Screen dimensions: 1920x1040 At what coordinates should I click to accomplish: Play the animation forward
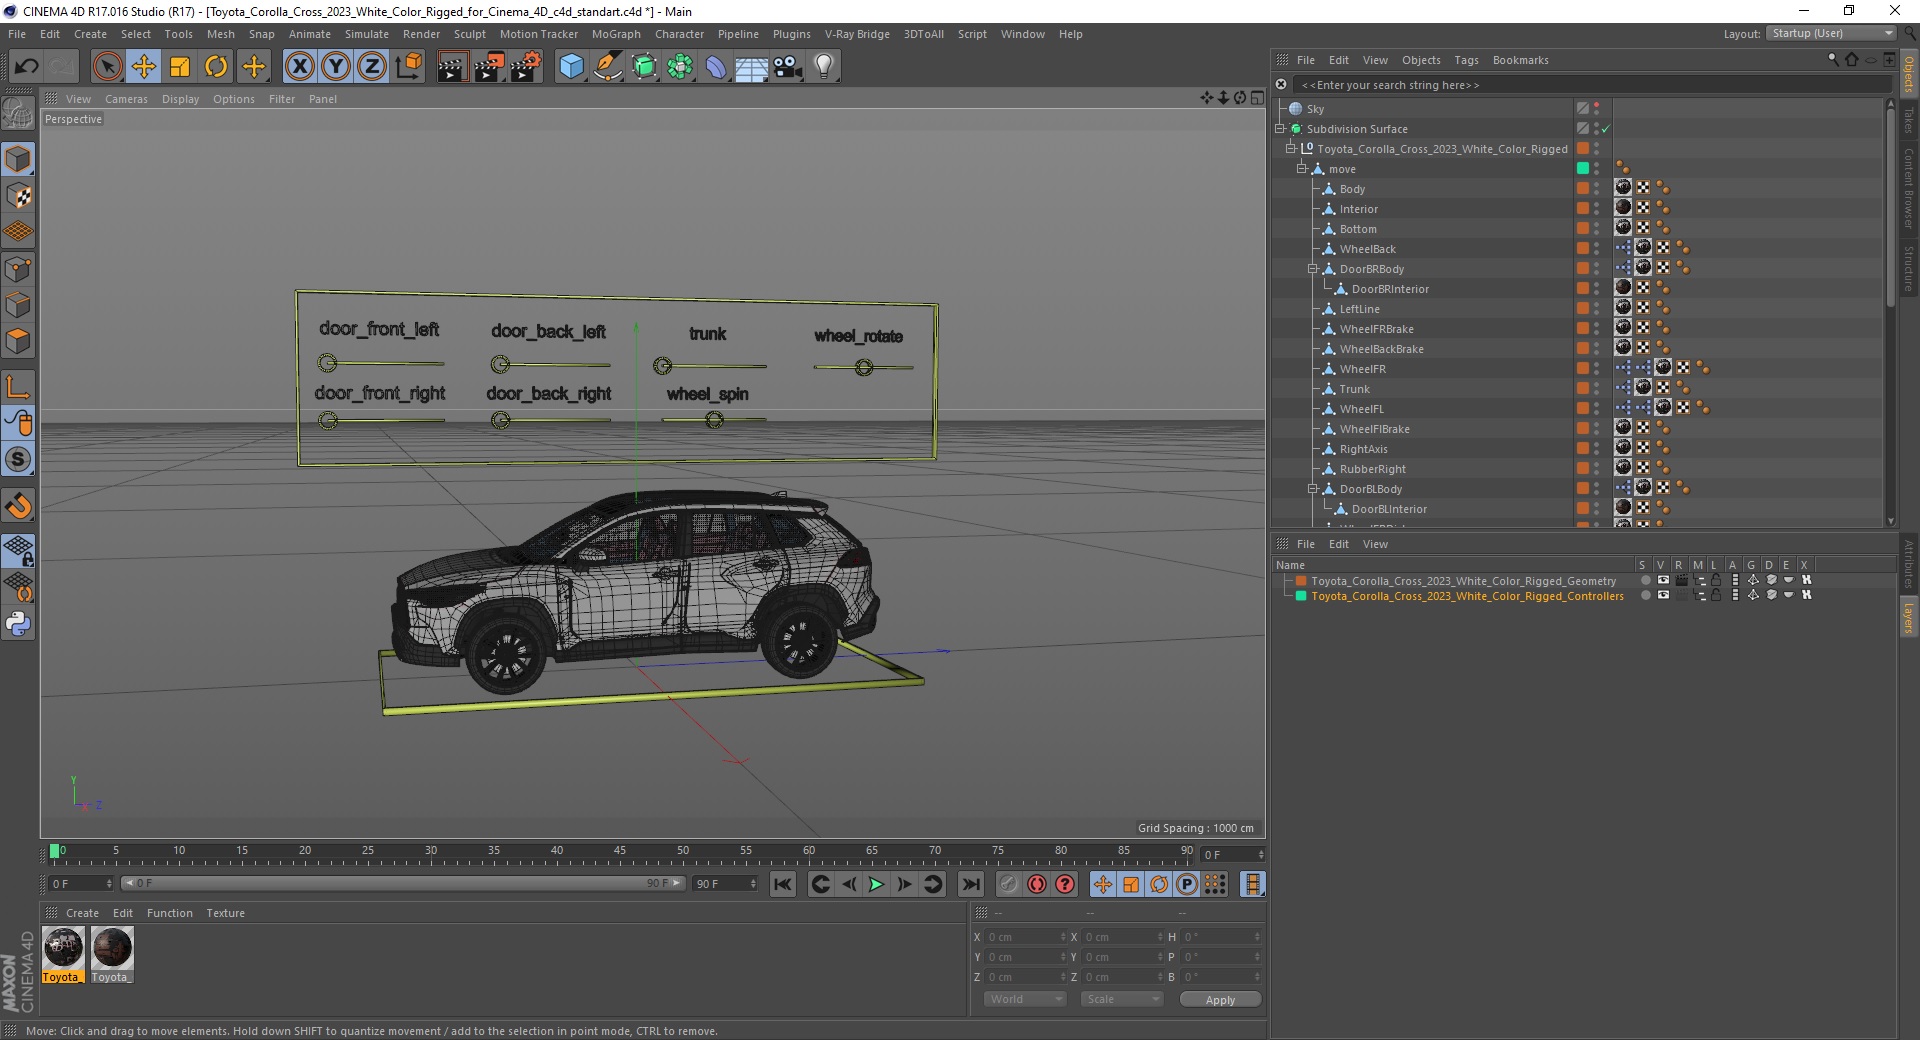click(x=876, y=884)
